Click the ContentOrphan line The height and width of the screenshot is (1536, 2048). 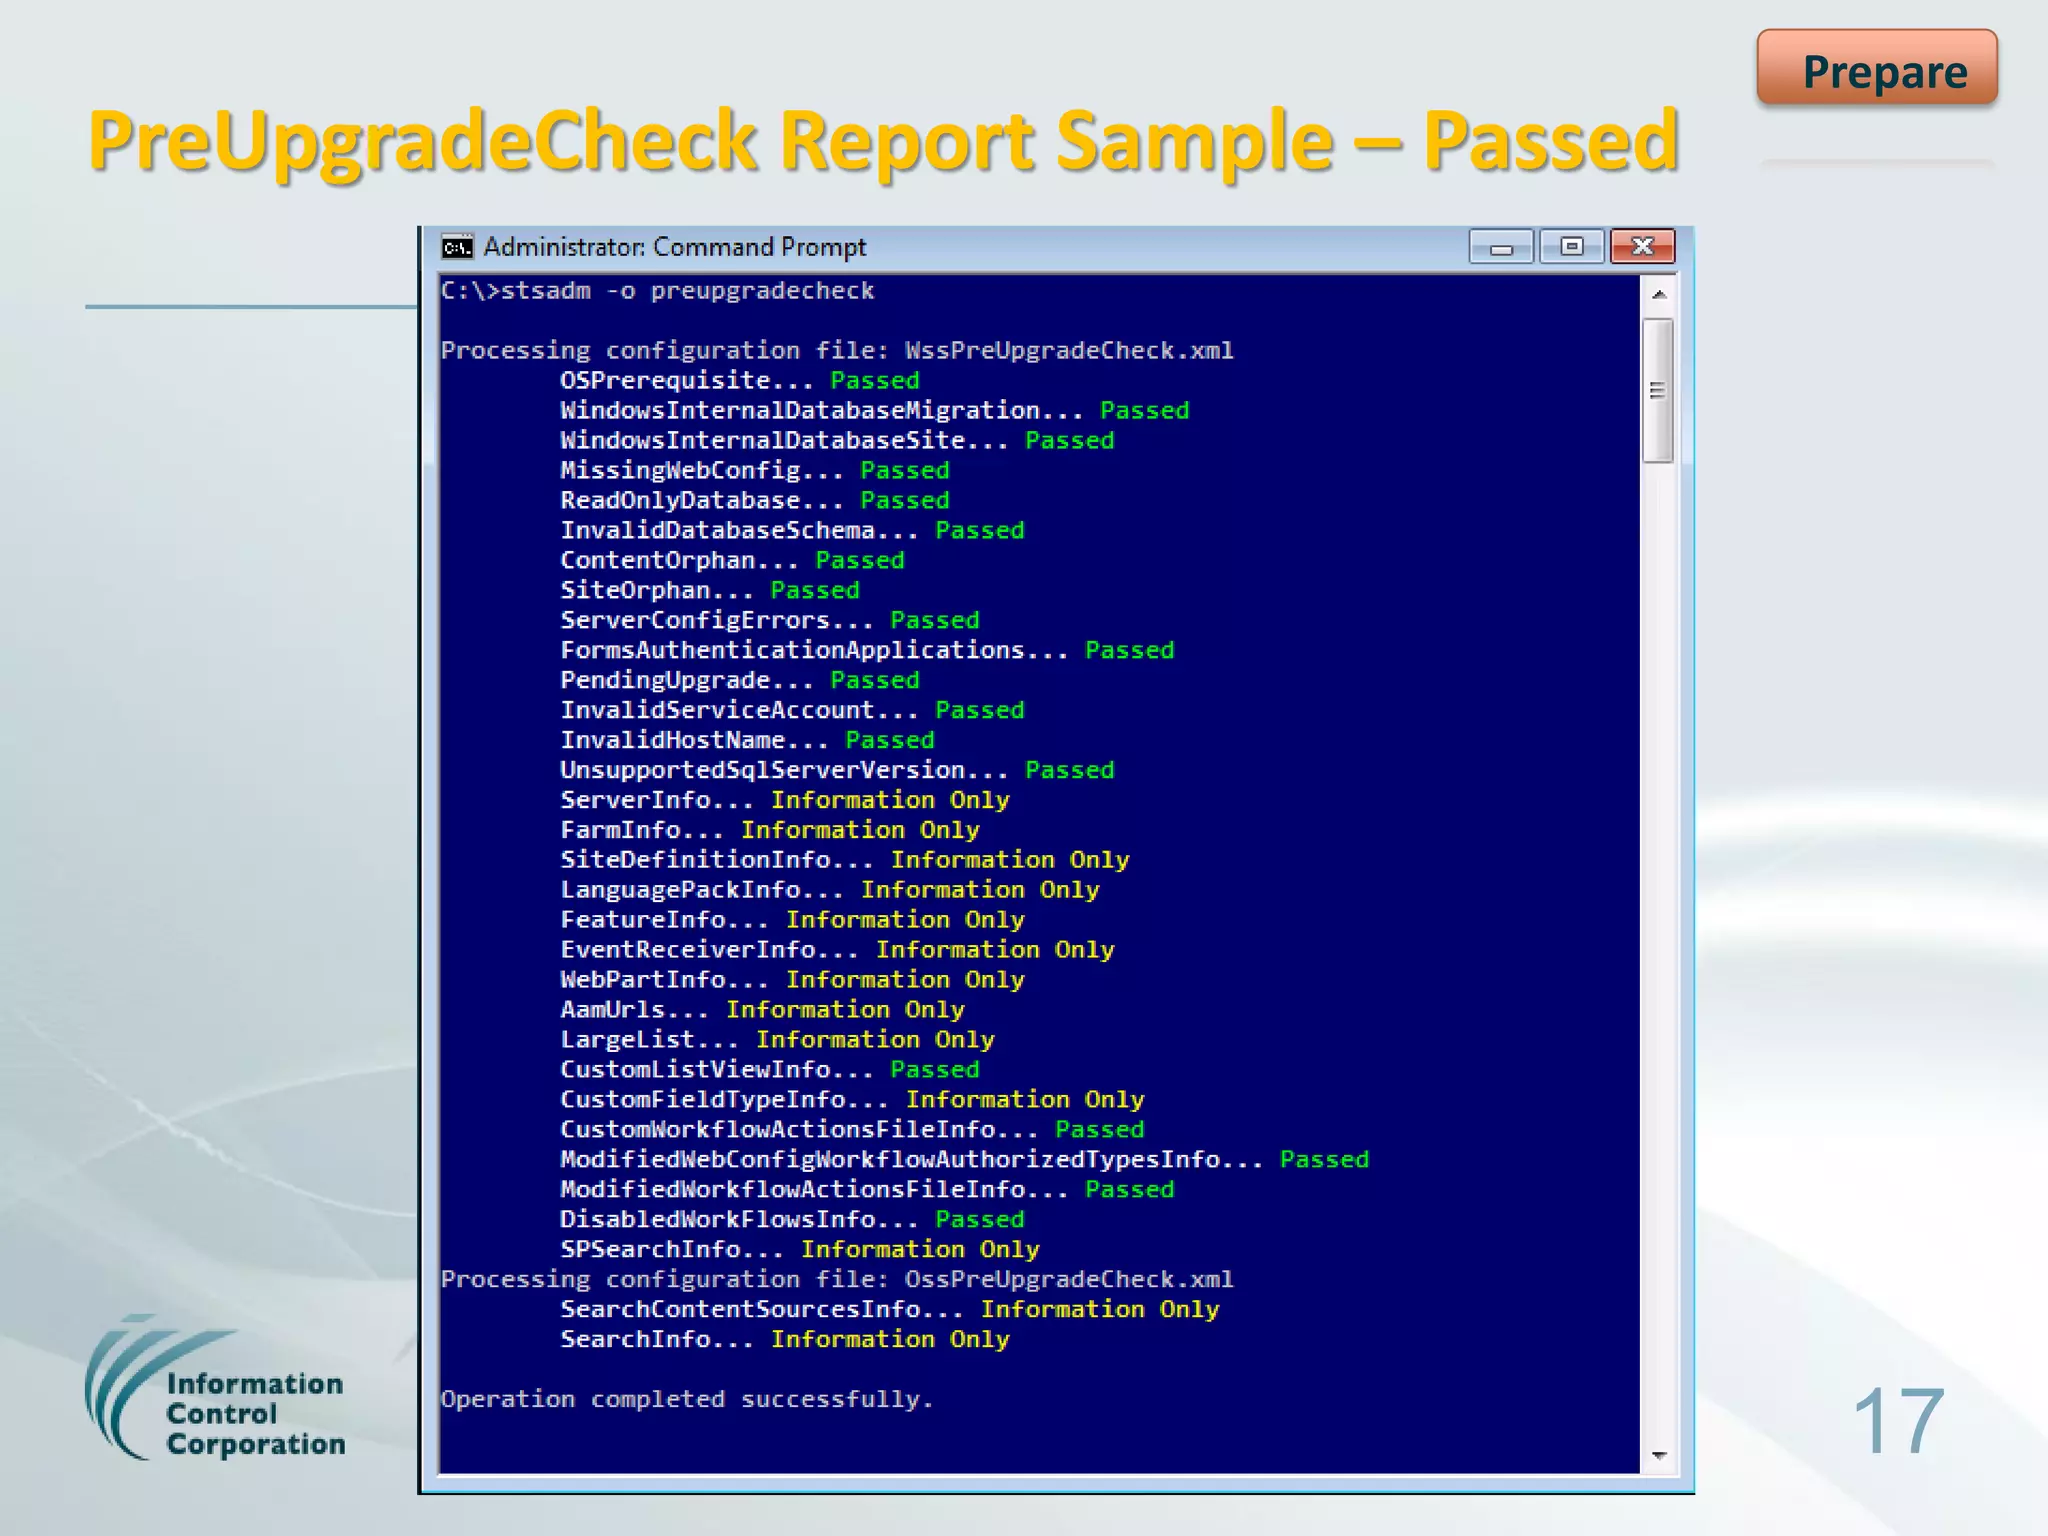pyautogui.click(x=732, y=561)
